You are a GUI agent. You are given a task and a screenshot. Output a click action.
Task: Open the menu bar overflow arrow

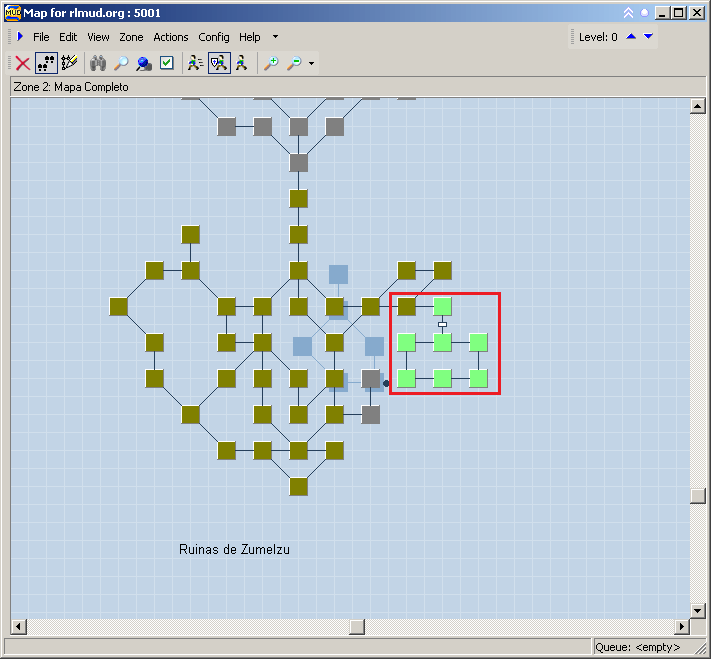[275, 37]
